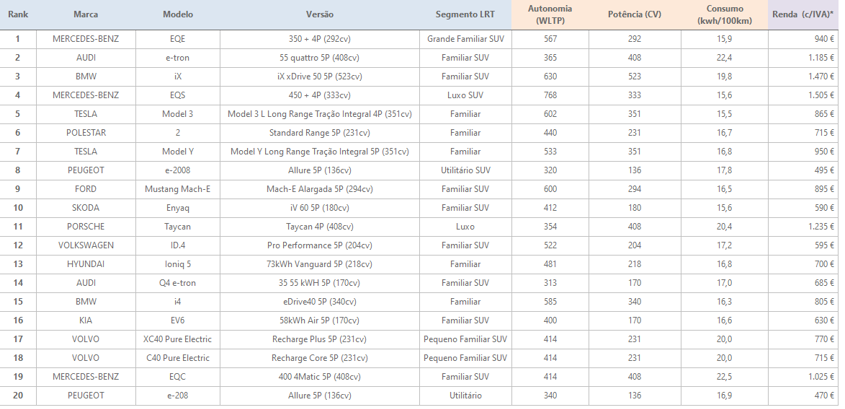This screenshot has width=845, height=409.
Task: Select the Luxo SUV segment cell
Action: point(465,95)
